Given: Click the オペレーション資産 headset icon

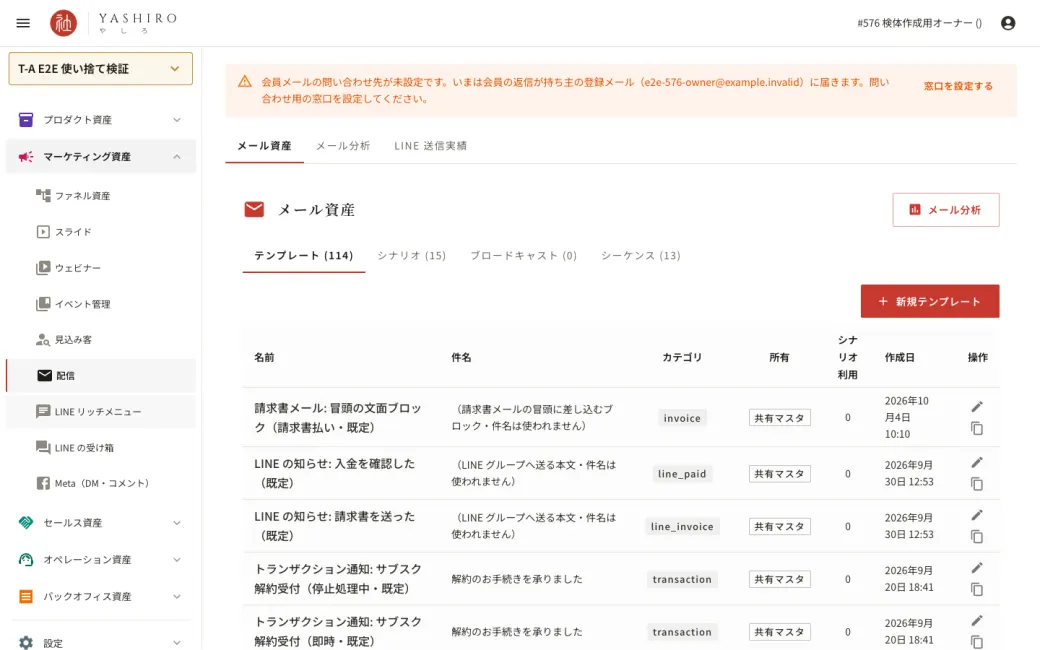Looking at the screenshot, I should point(26,559).
